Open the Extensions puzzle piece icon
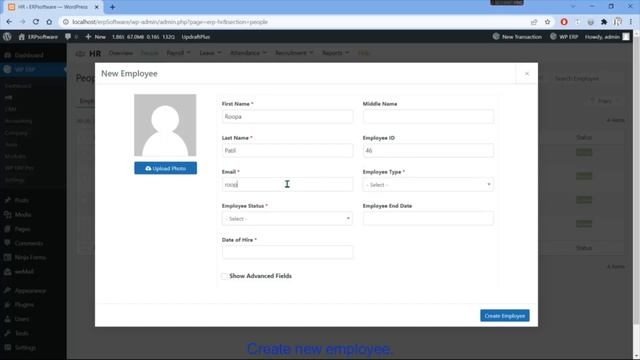 (x=604, y=22)
